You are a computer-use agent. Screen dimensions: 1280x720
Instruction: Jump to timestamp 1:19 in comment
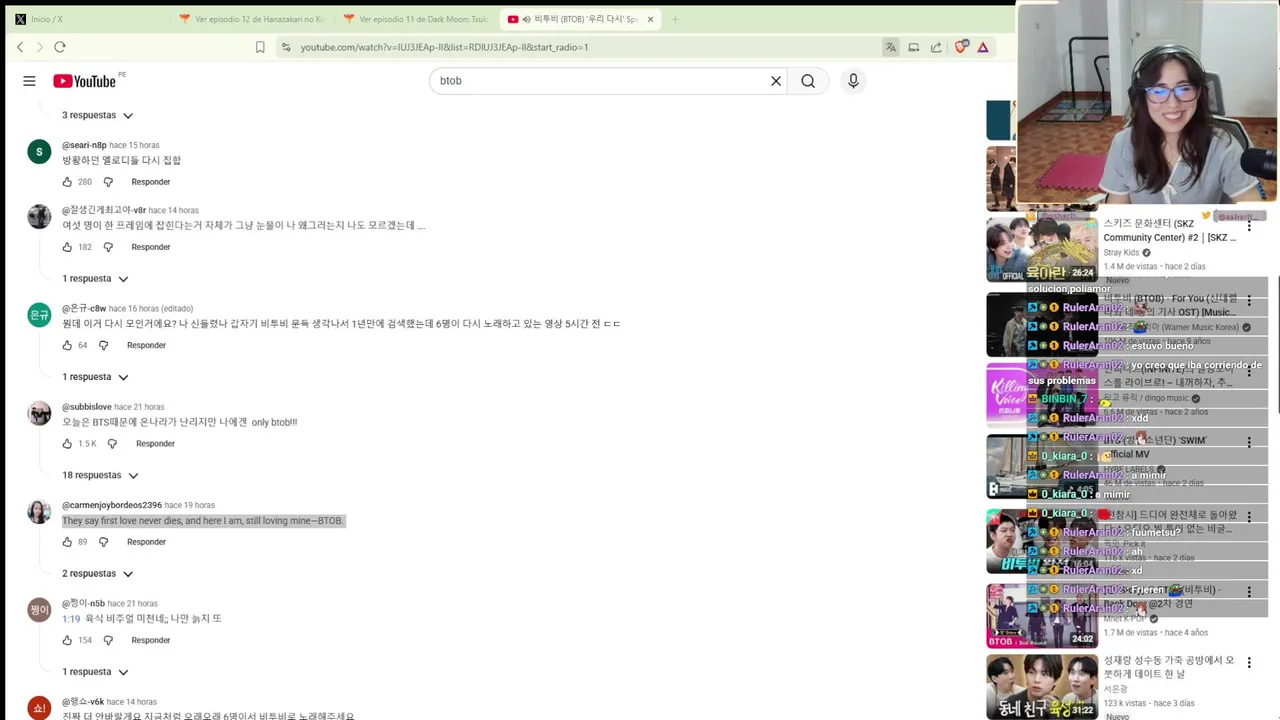pos(71,619)
